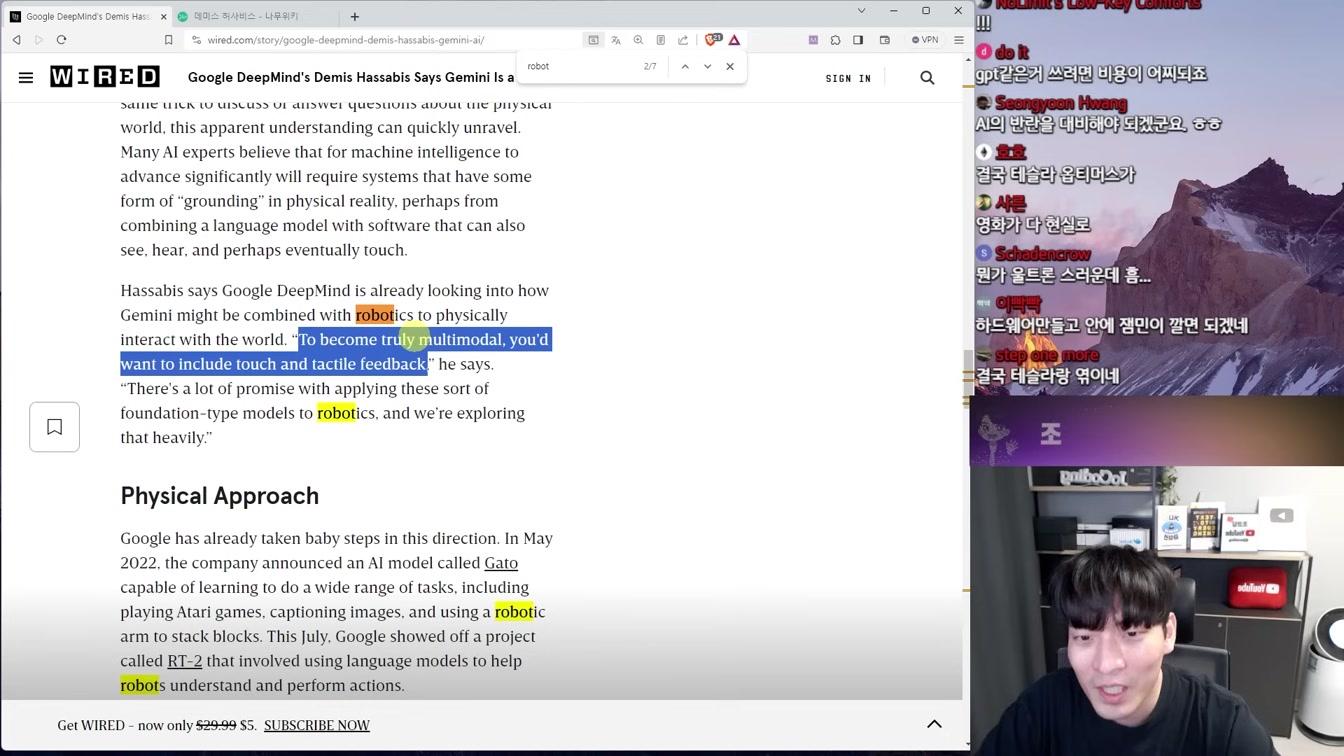
Task: Click the VPN button
Action: (925, 40)
